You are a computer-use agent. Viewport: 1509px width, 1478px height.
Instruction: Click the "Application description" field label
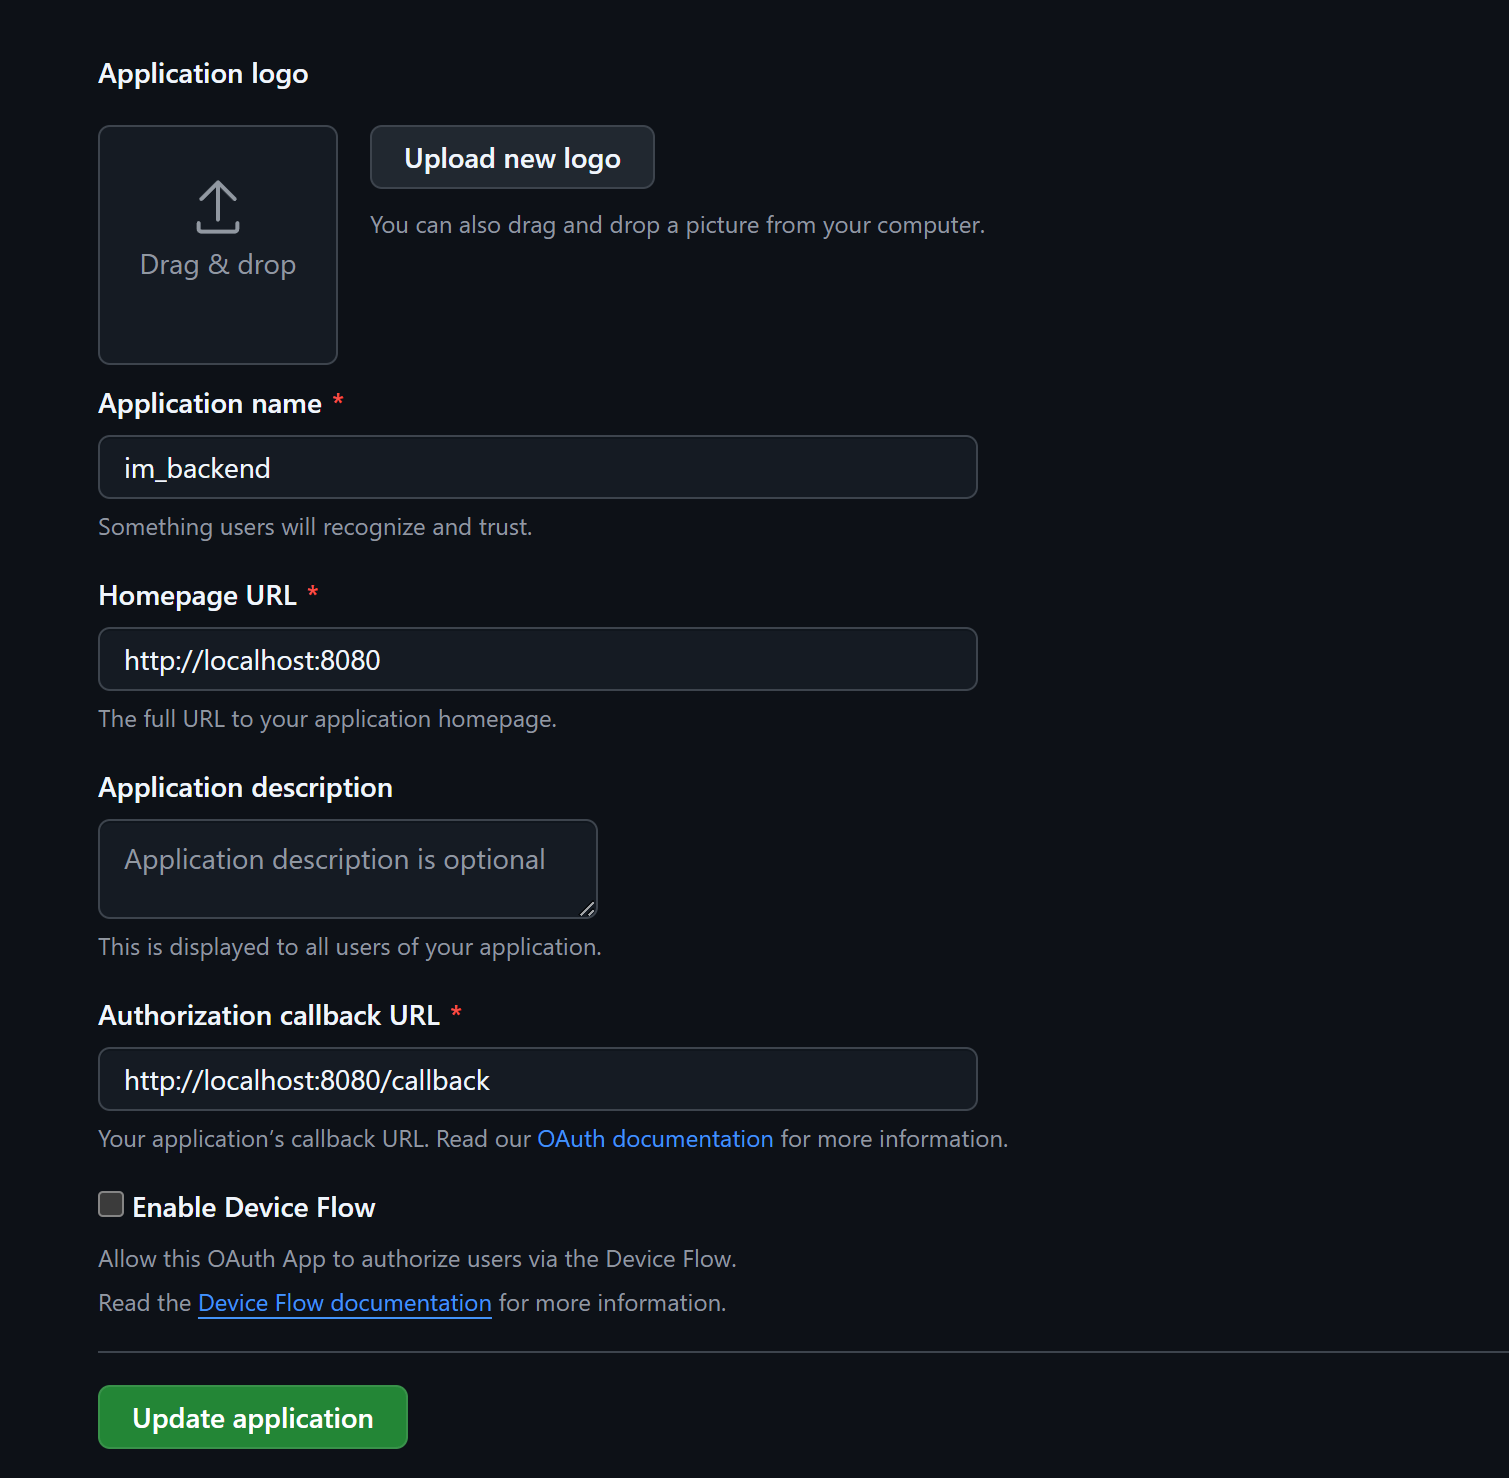pyautogui.click(x=245, y=788)
